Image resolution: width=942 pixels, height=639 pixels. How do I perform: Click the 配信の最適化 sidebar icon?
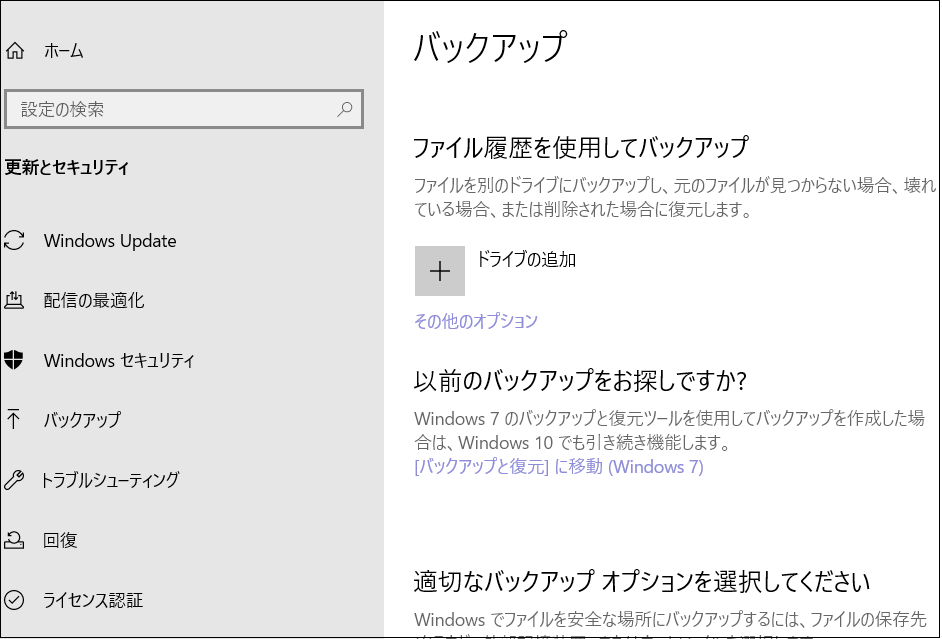[x=14, y=300]
